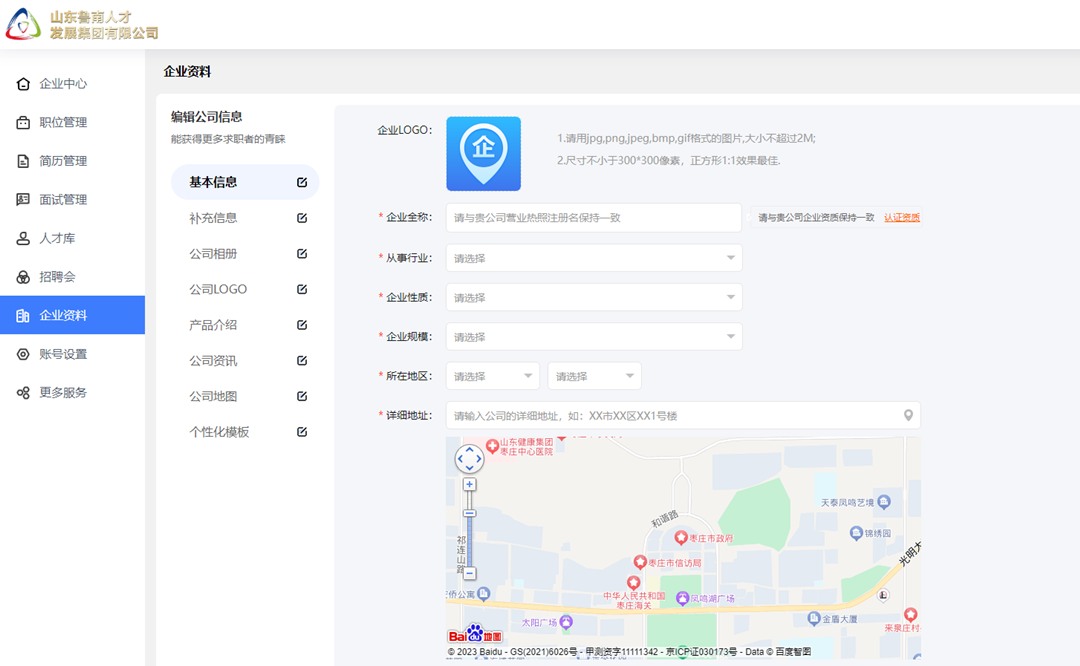Screen dimensions: 1080x666
Task: Open the 从事行业 dropdown
Action: pos(594,258)
